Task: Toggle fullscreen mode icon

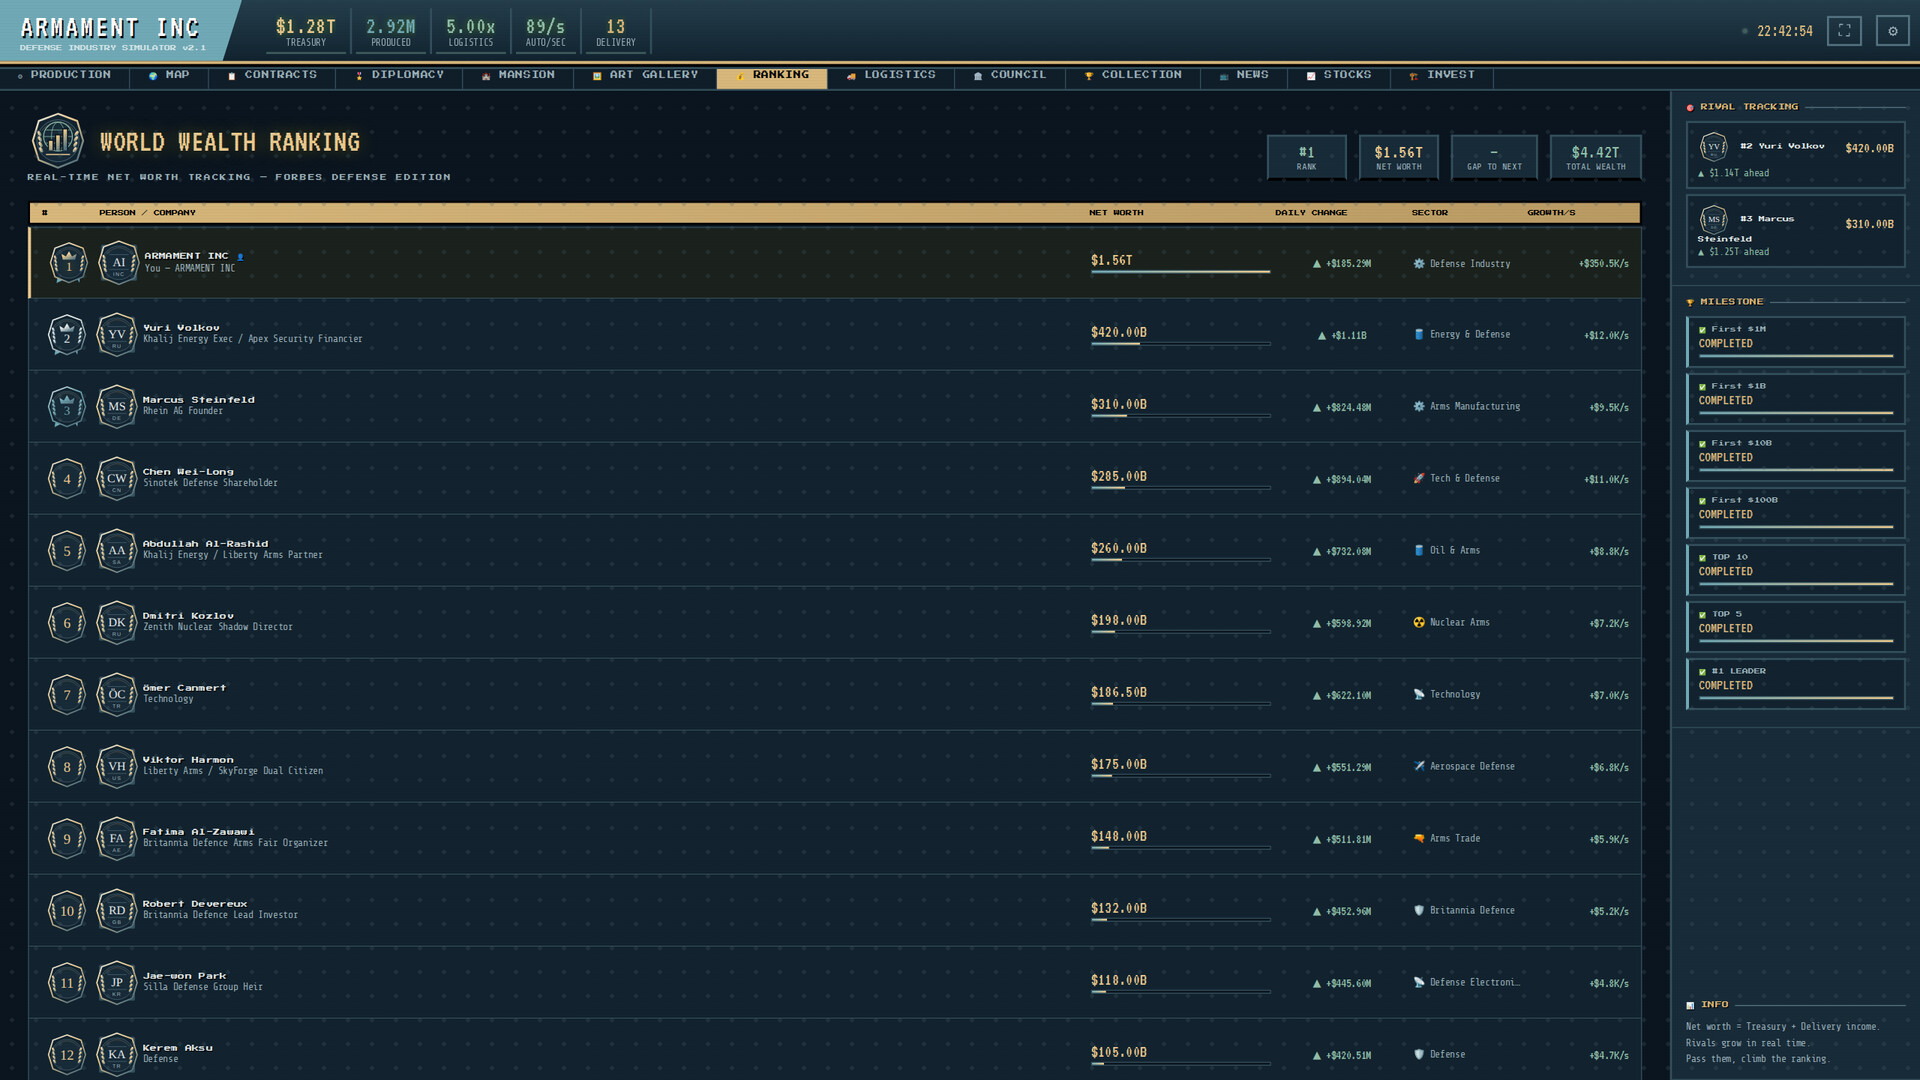Action: [1844, 31]
